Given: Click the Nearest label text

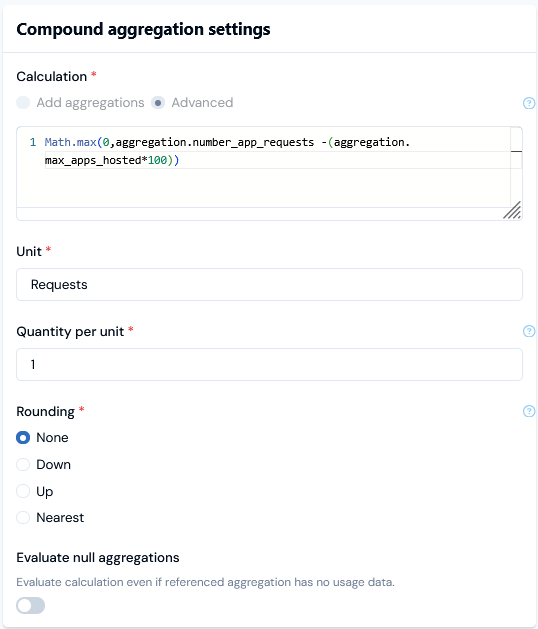Looking at the screenshot, I should [x=60, y=517].
